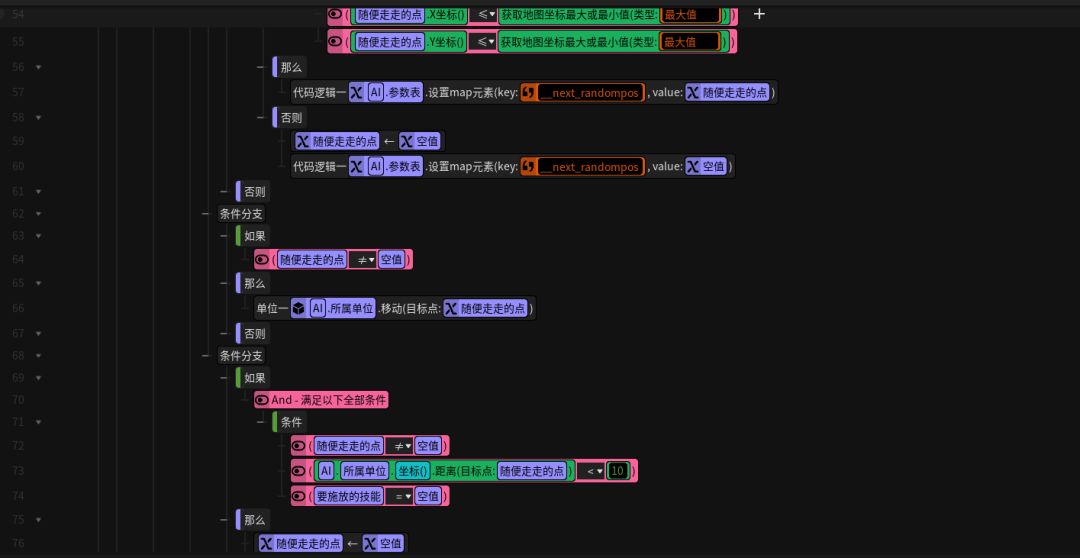
Task: Toggle eye icon on line 73 distance condition
Action: point(298,471)
